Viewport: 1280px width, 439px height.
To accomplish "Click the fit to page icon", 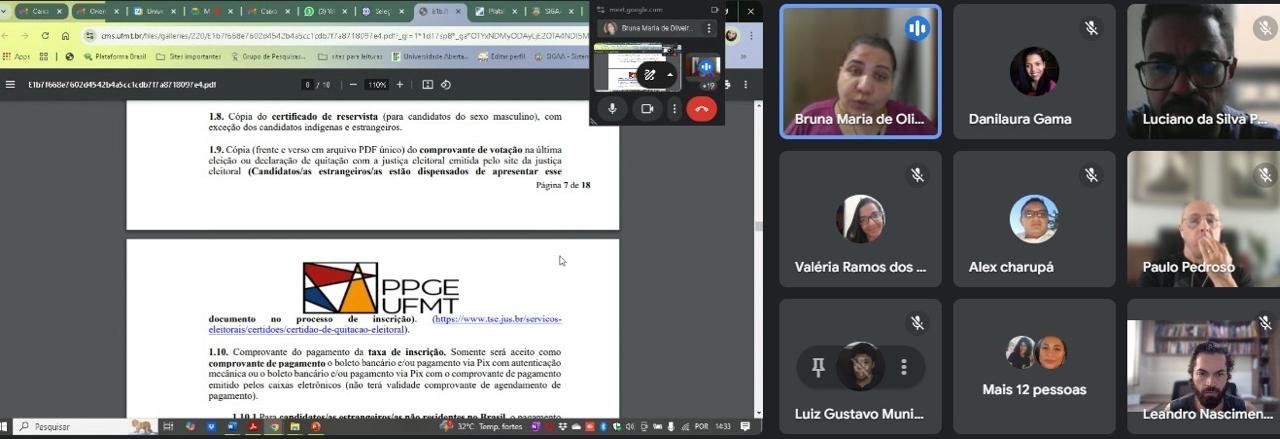I will [428, 85].
